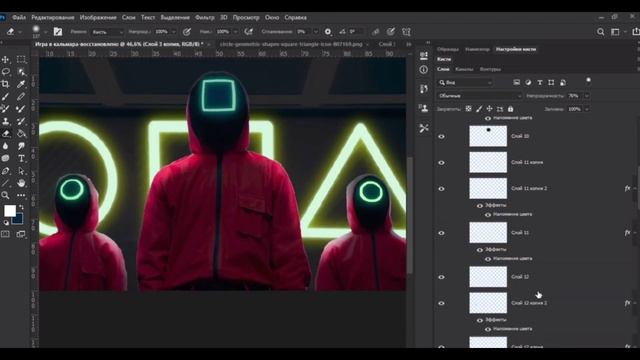This screenshot has width=640, height=360.
Task: Lock layer position icon in Layers panel
Action: coord(489,109)
